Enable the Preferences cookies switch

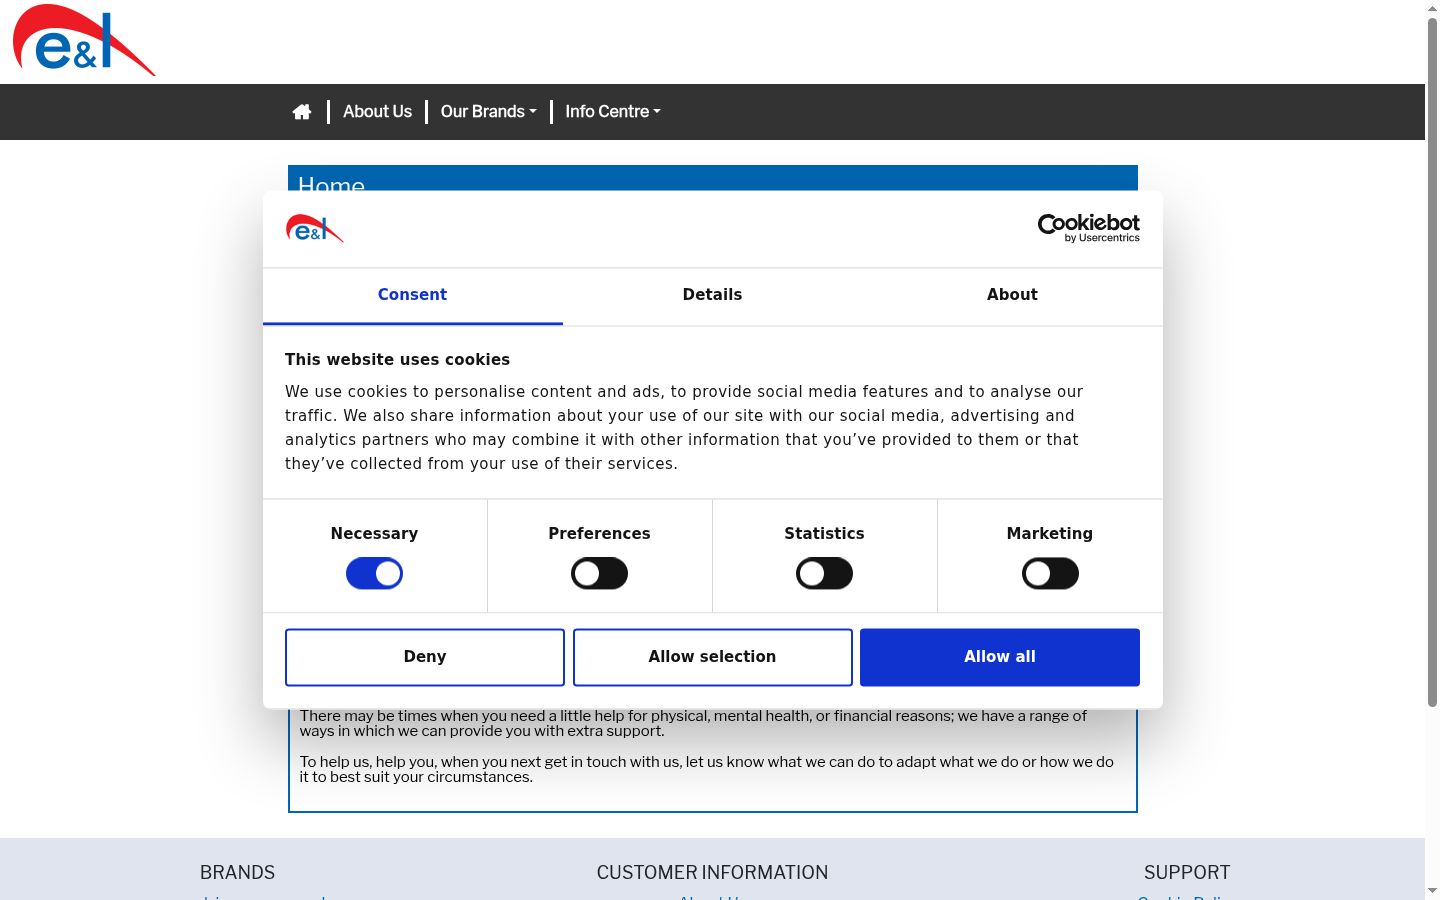tap(599, 574)
